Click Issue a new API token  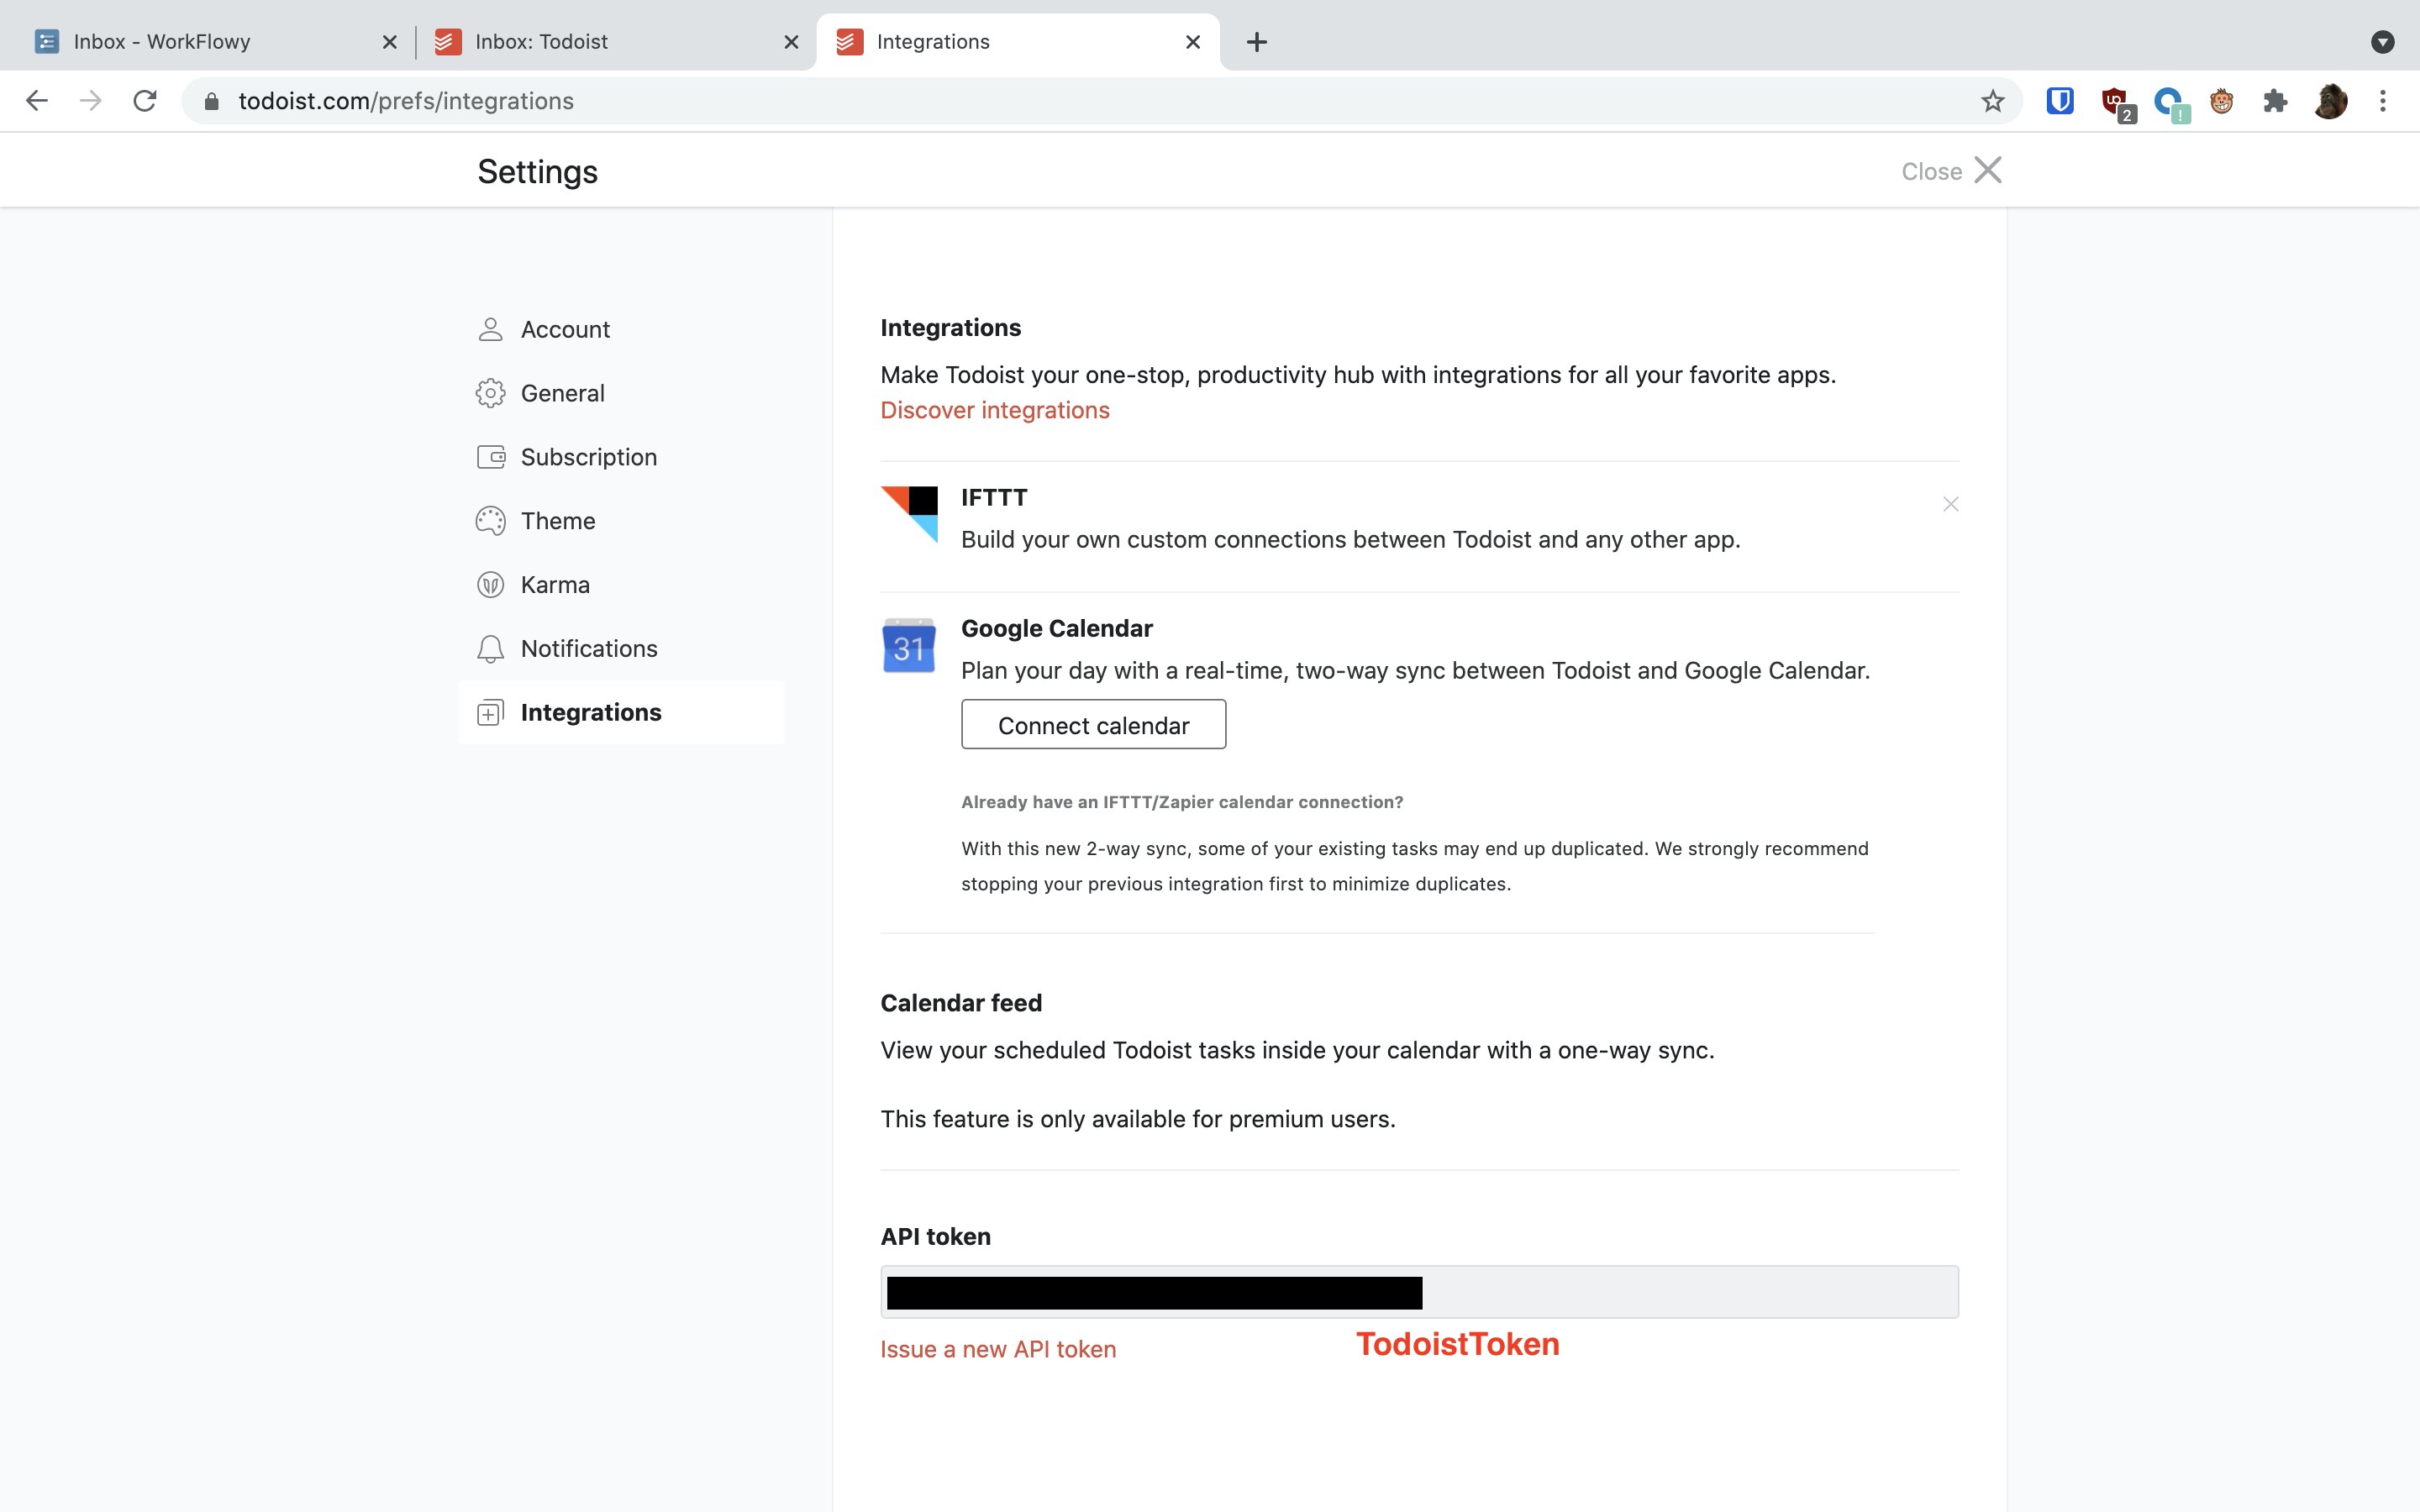coord(997,1349)
